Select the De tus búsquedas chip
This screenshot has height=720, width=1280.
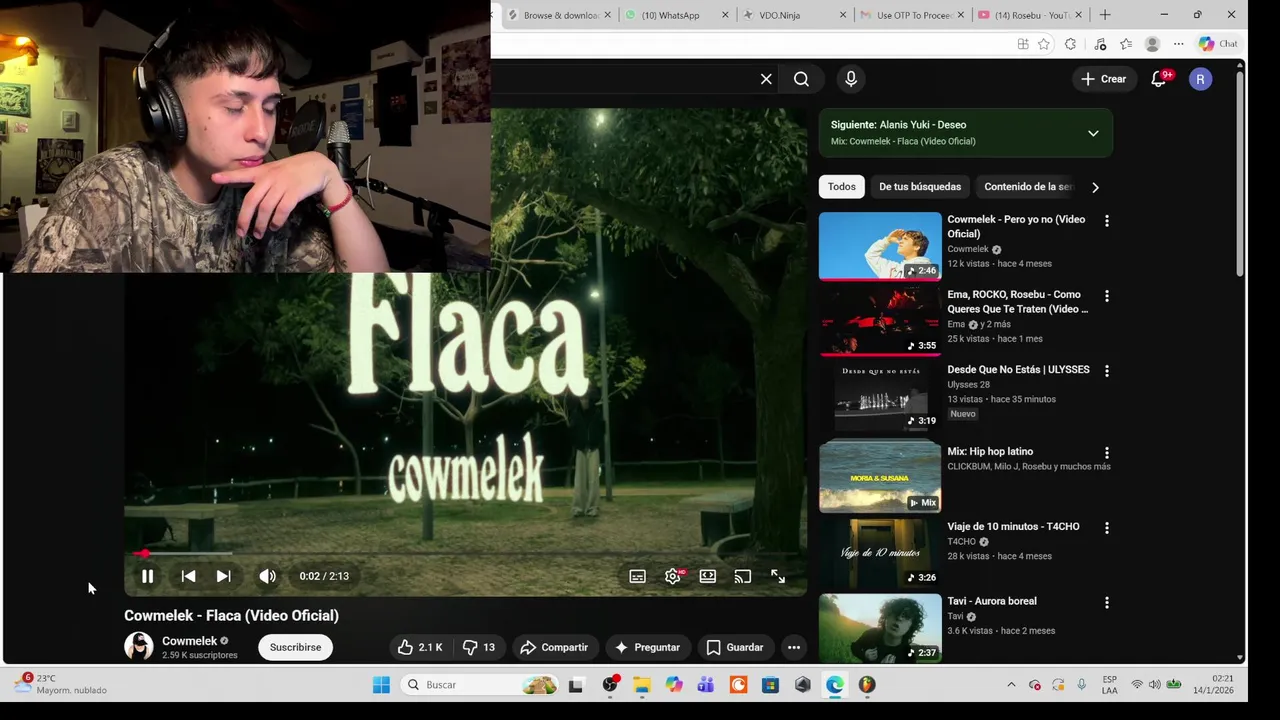click(920, 187)
